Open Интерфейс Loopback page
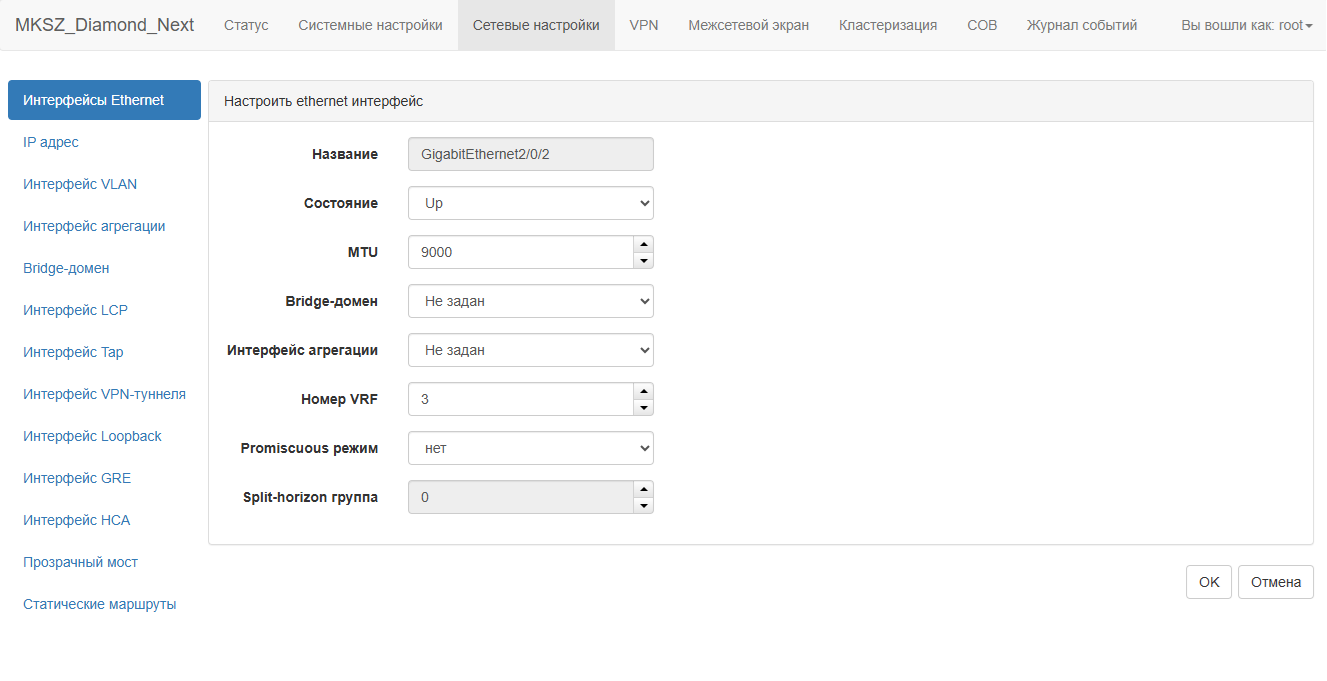This screenshot has width=1327, height=681. click(x=104, y=436)
